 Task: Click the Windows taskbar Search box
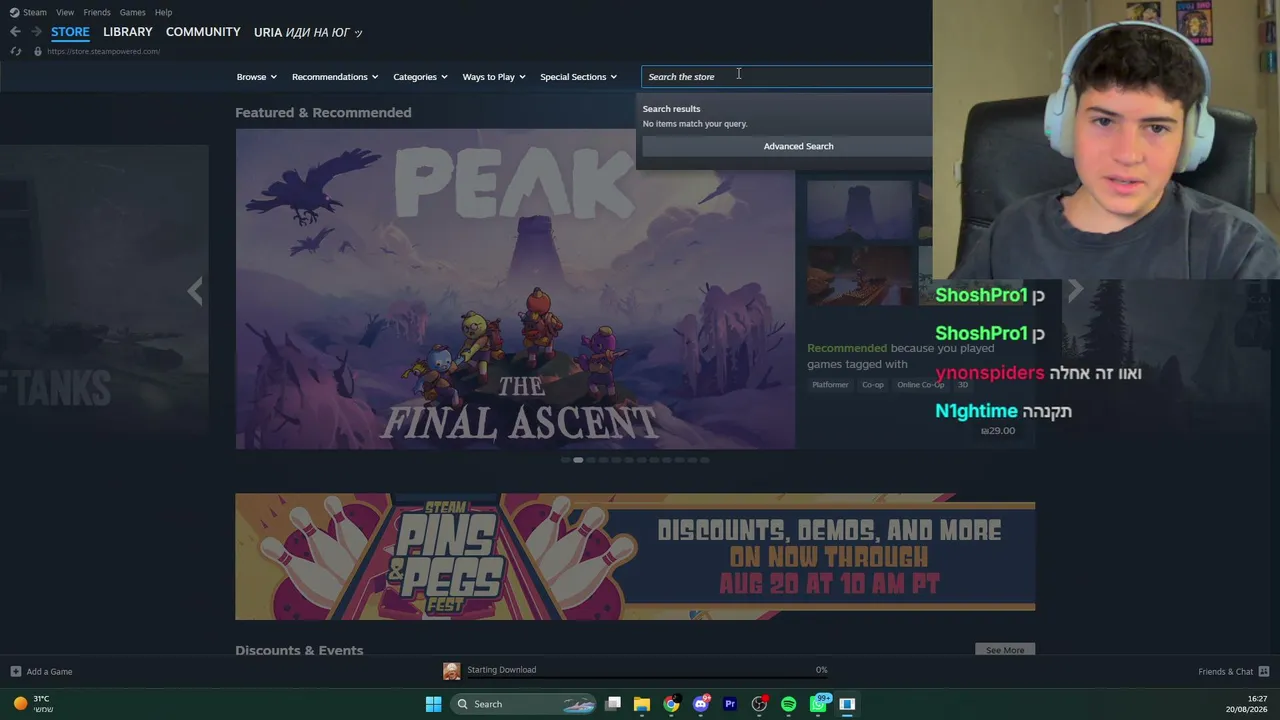click(523, 704)
